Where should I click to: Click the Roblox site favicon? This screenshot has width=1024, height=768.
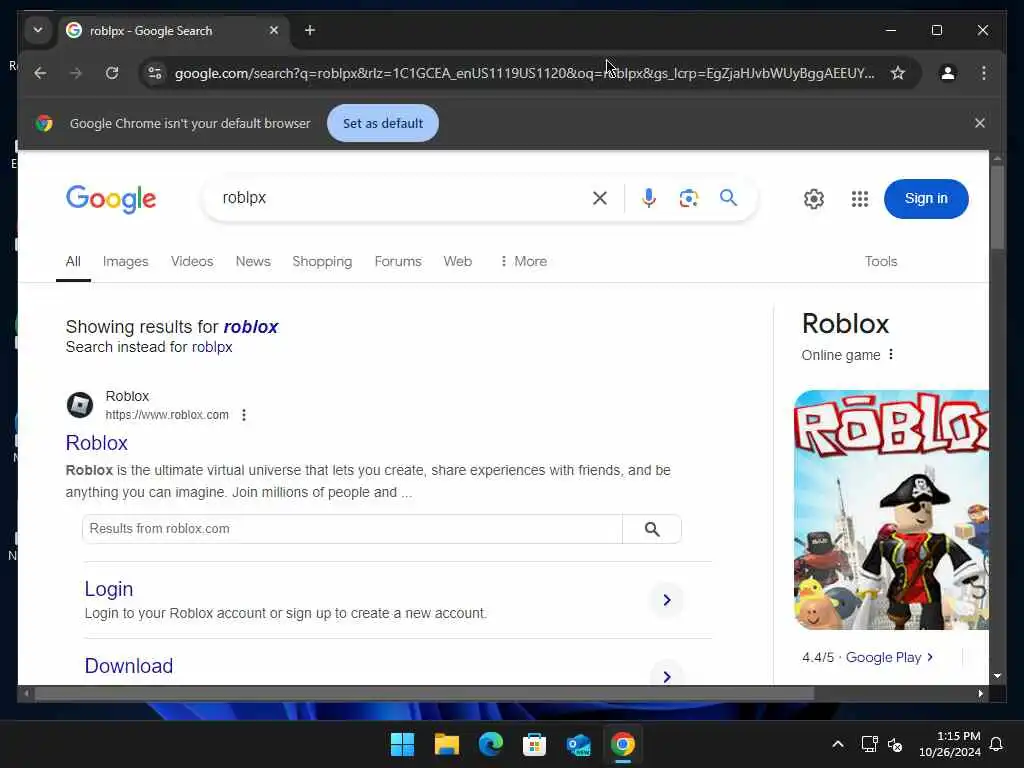[x=80, y=405]
